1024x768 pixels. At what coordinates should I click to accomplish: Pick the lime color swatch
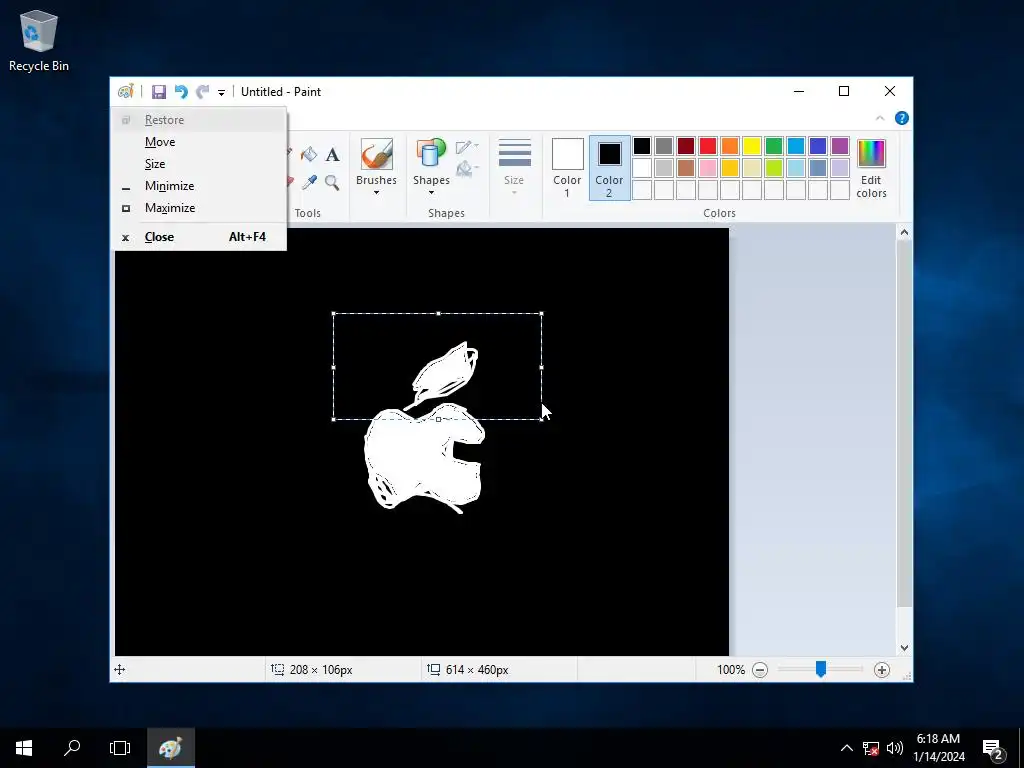coord(774,168)
